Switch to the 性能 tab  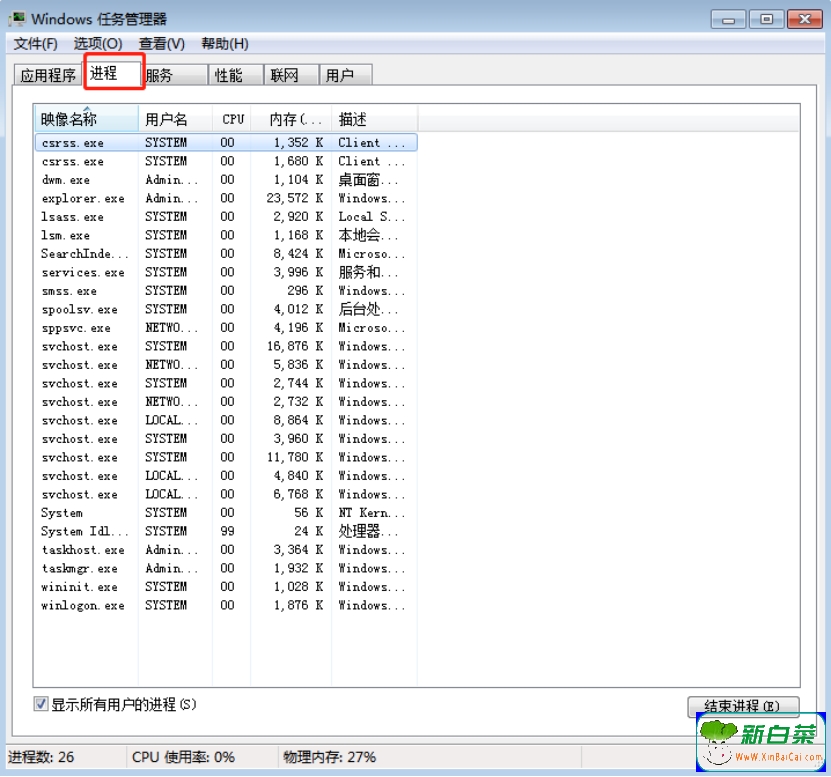(x=236, y=75)
